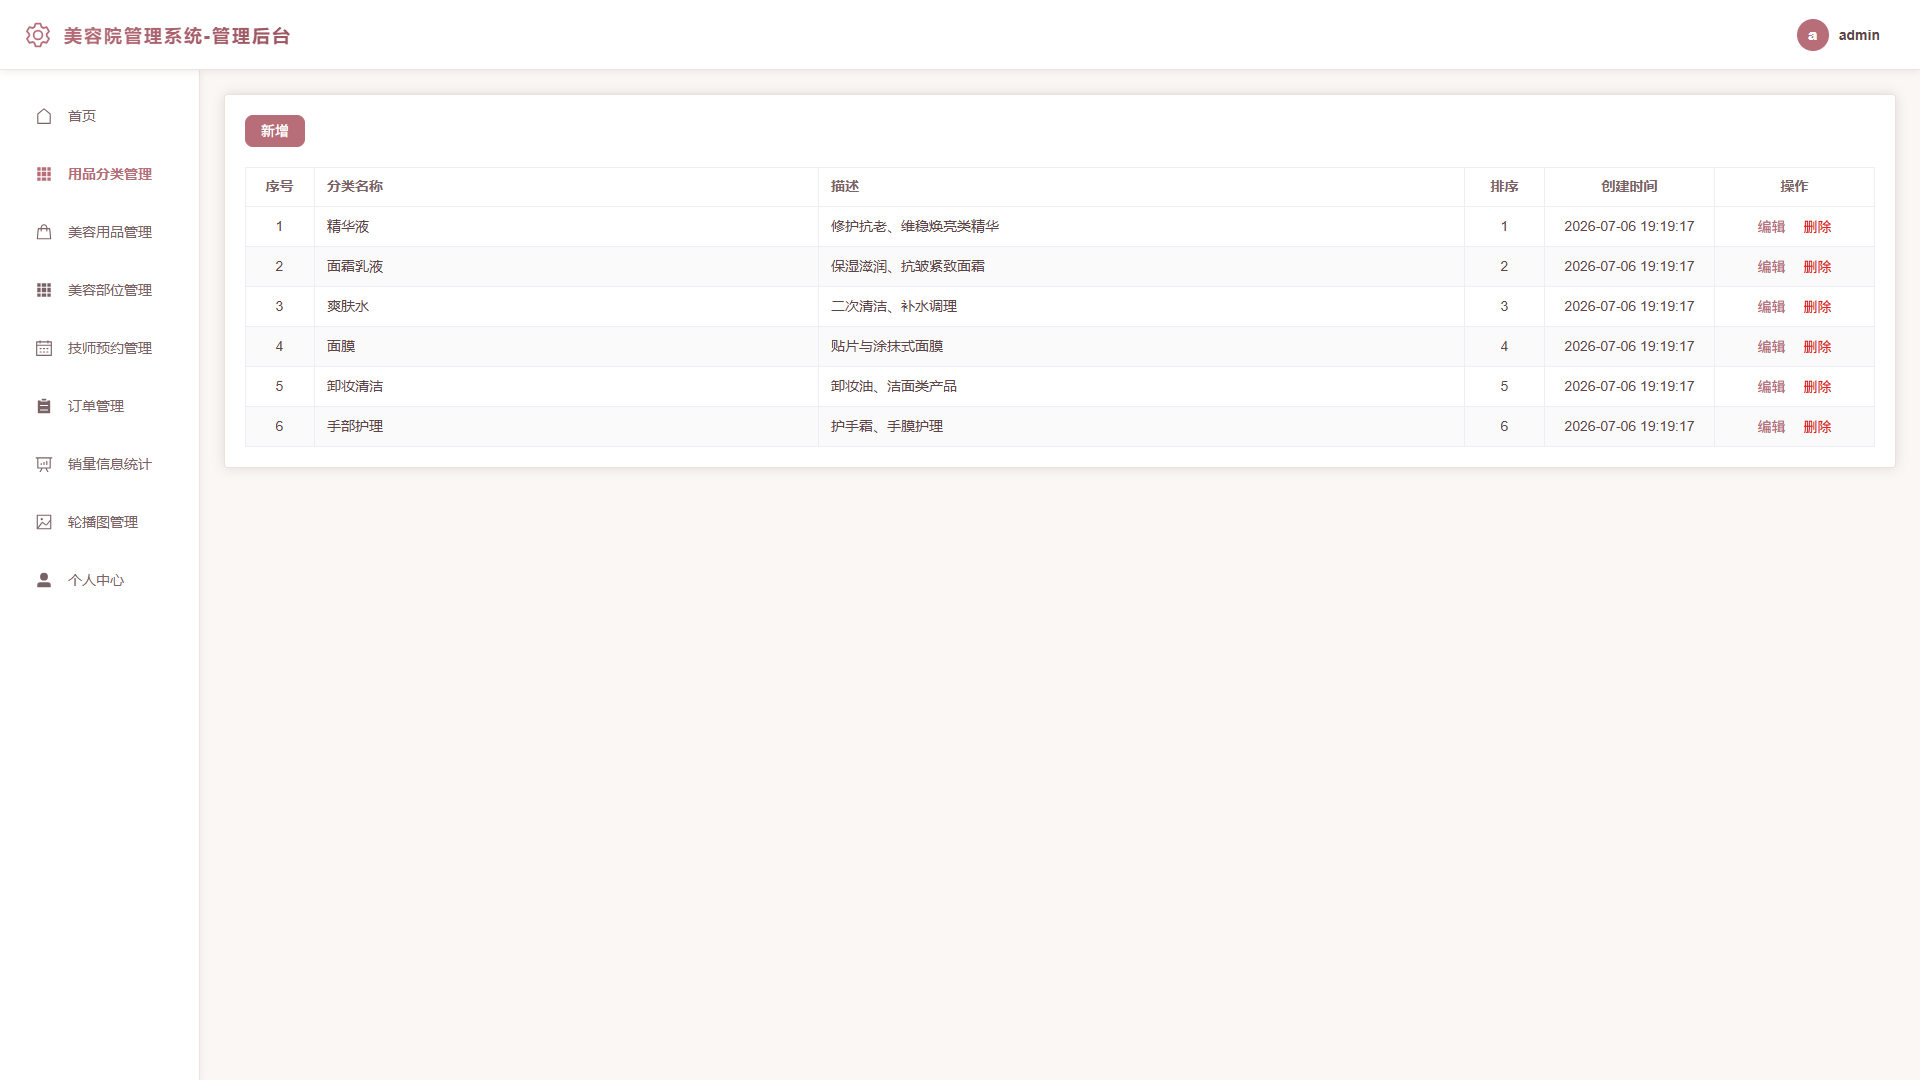Click the home icon beside 首页
1920x1080 pixels.
(44, 116)
